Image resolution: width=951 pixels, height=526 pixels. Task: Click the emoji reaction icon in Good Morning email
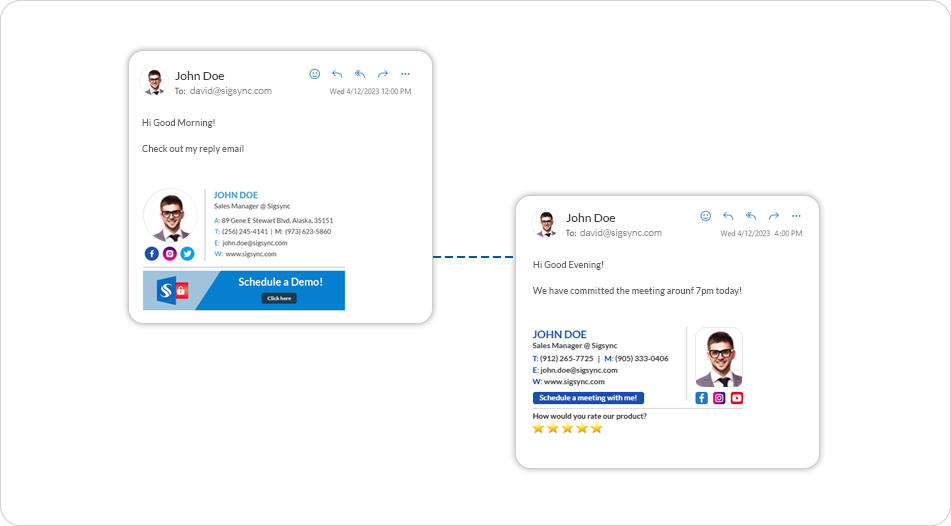point(315,74)
